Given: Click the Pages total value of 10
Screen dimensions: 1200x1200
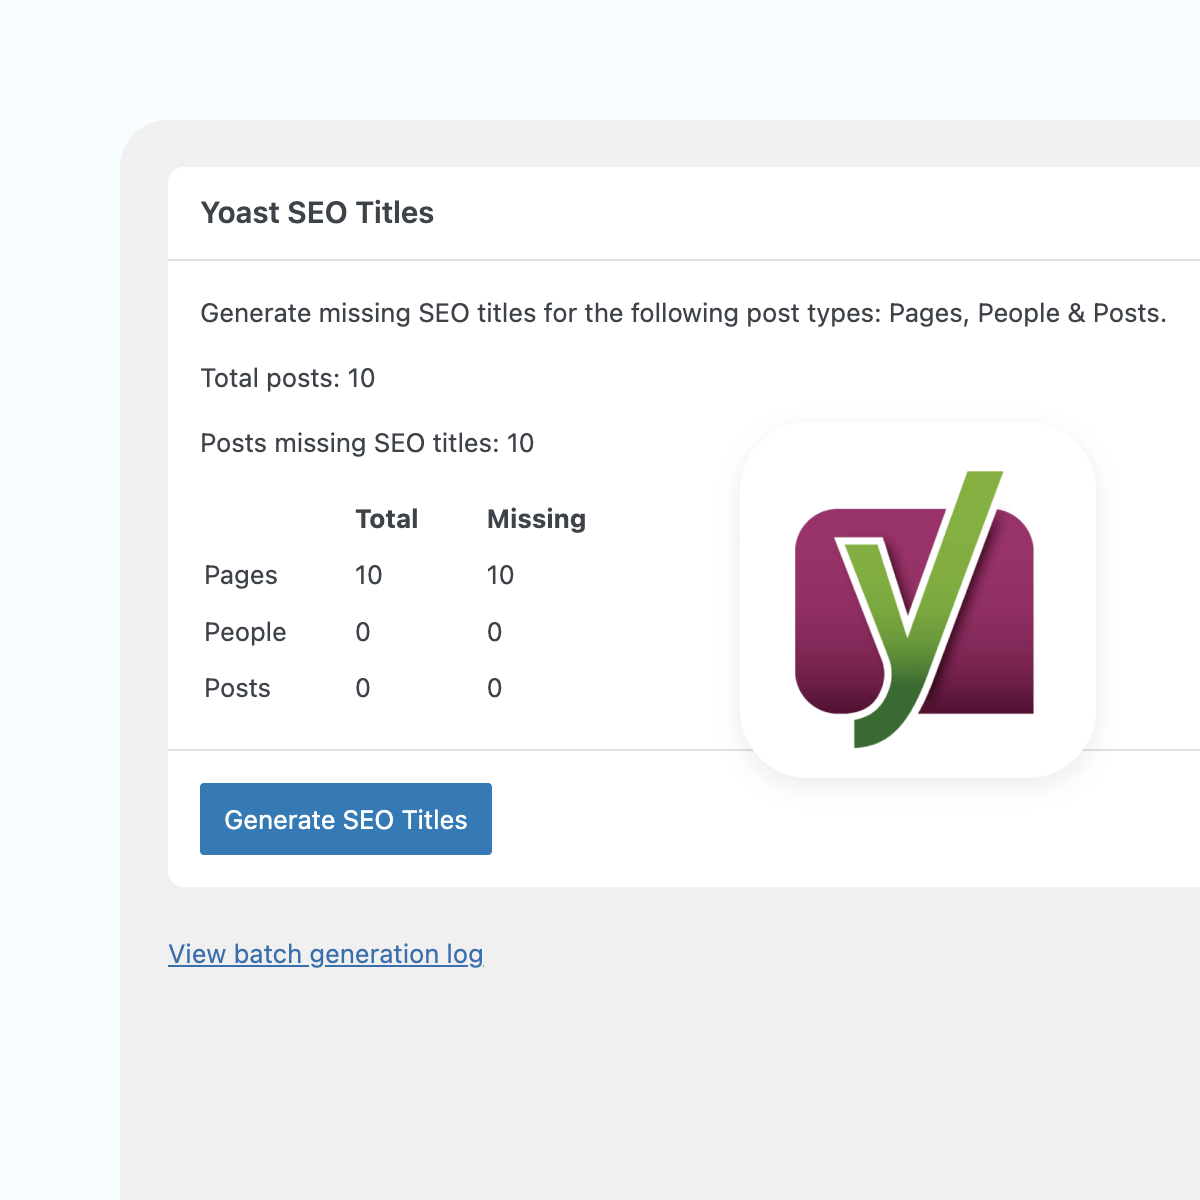Looking at the screenshot, I should [368, 575].
